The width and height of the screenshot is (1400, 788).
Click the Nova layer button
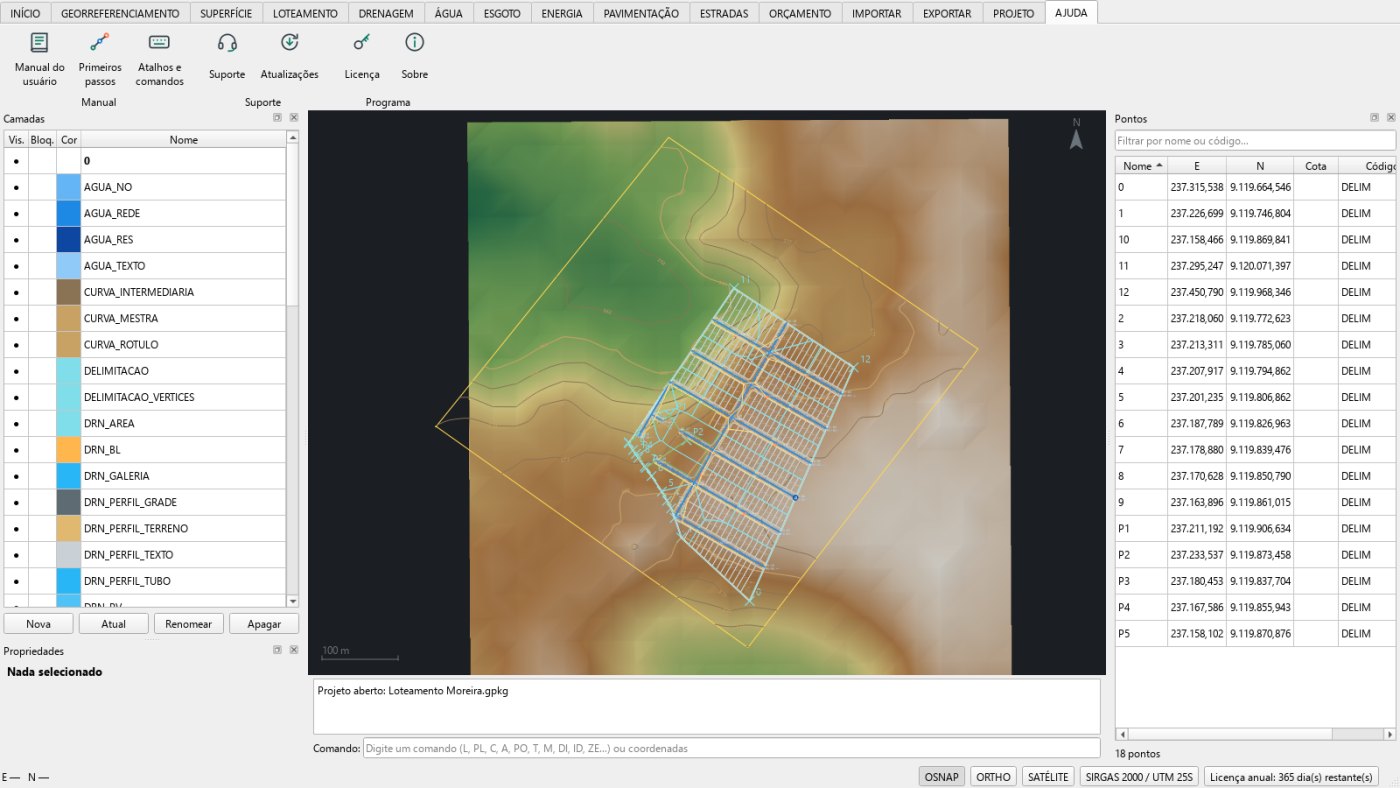[x=39, y=624]
